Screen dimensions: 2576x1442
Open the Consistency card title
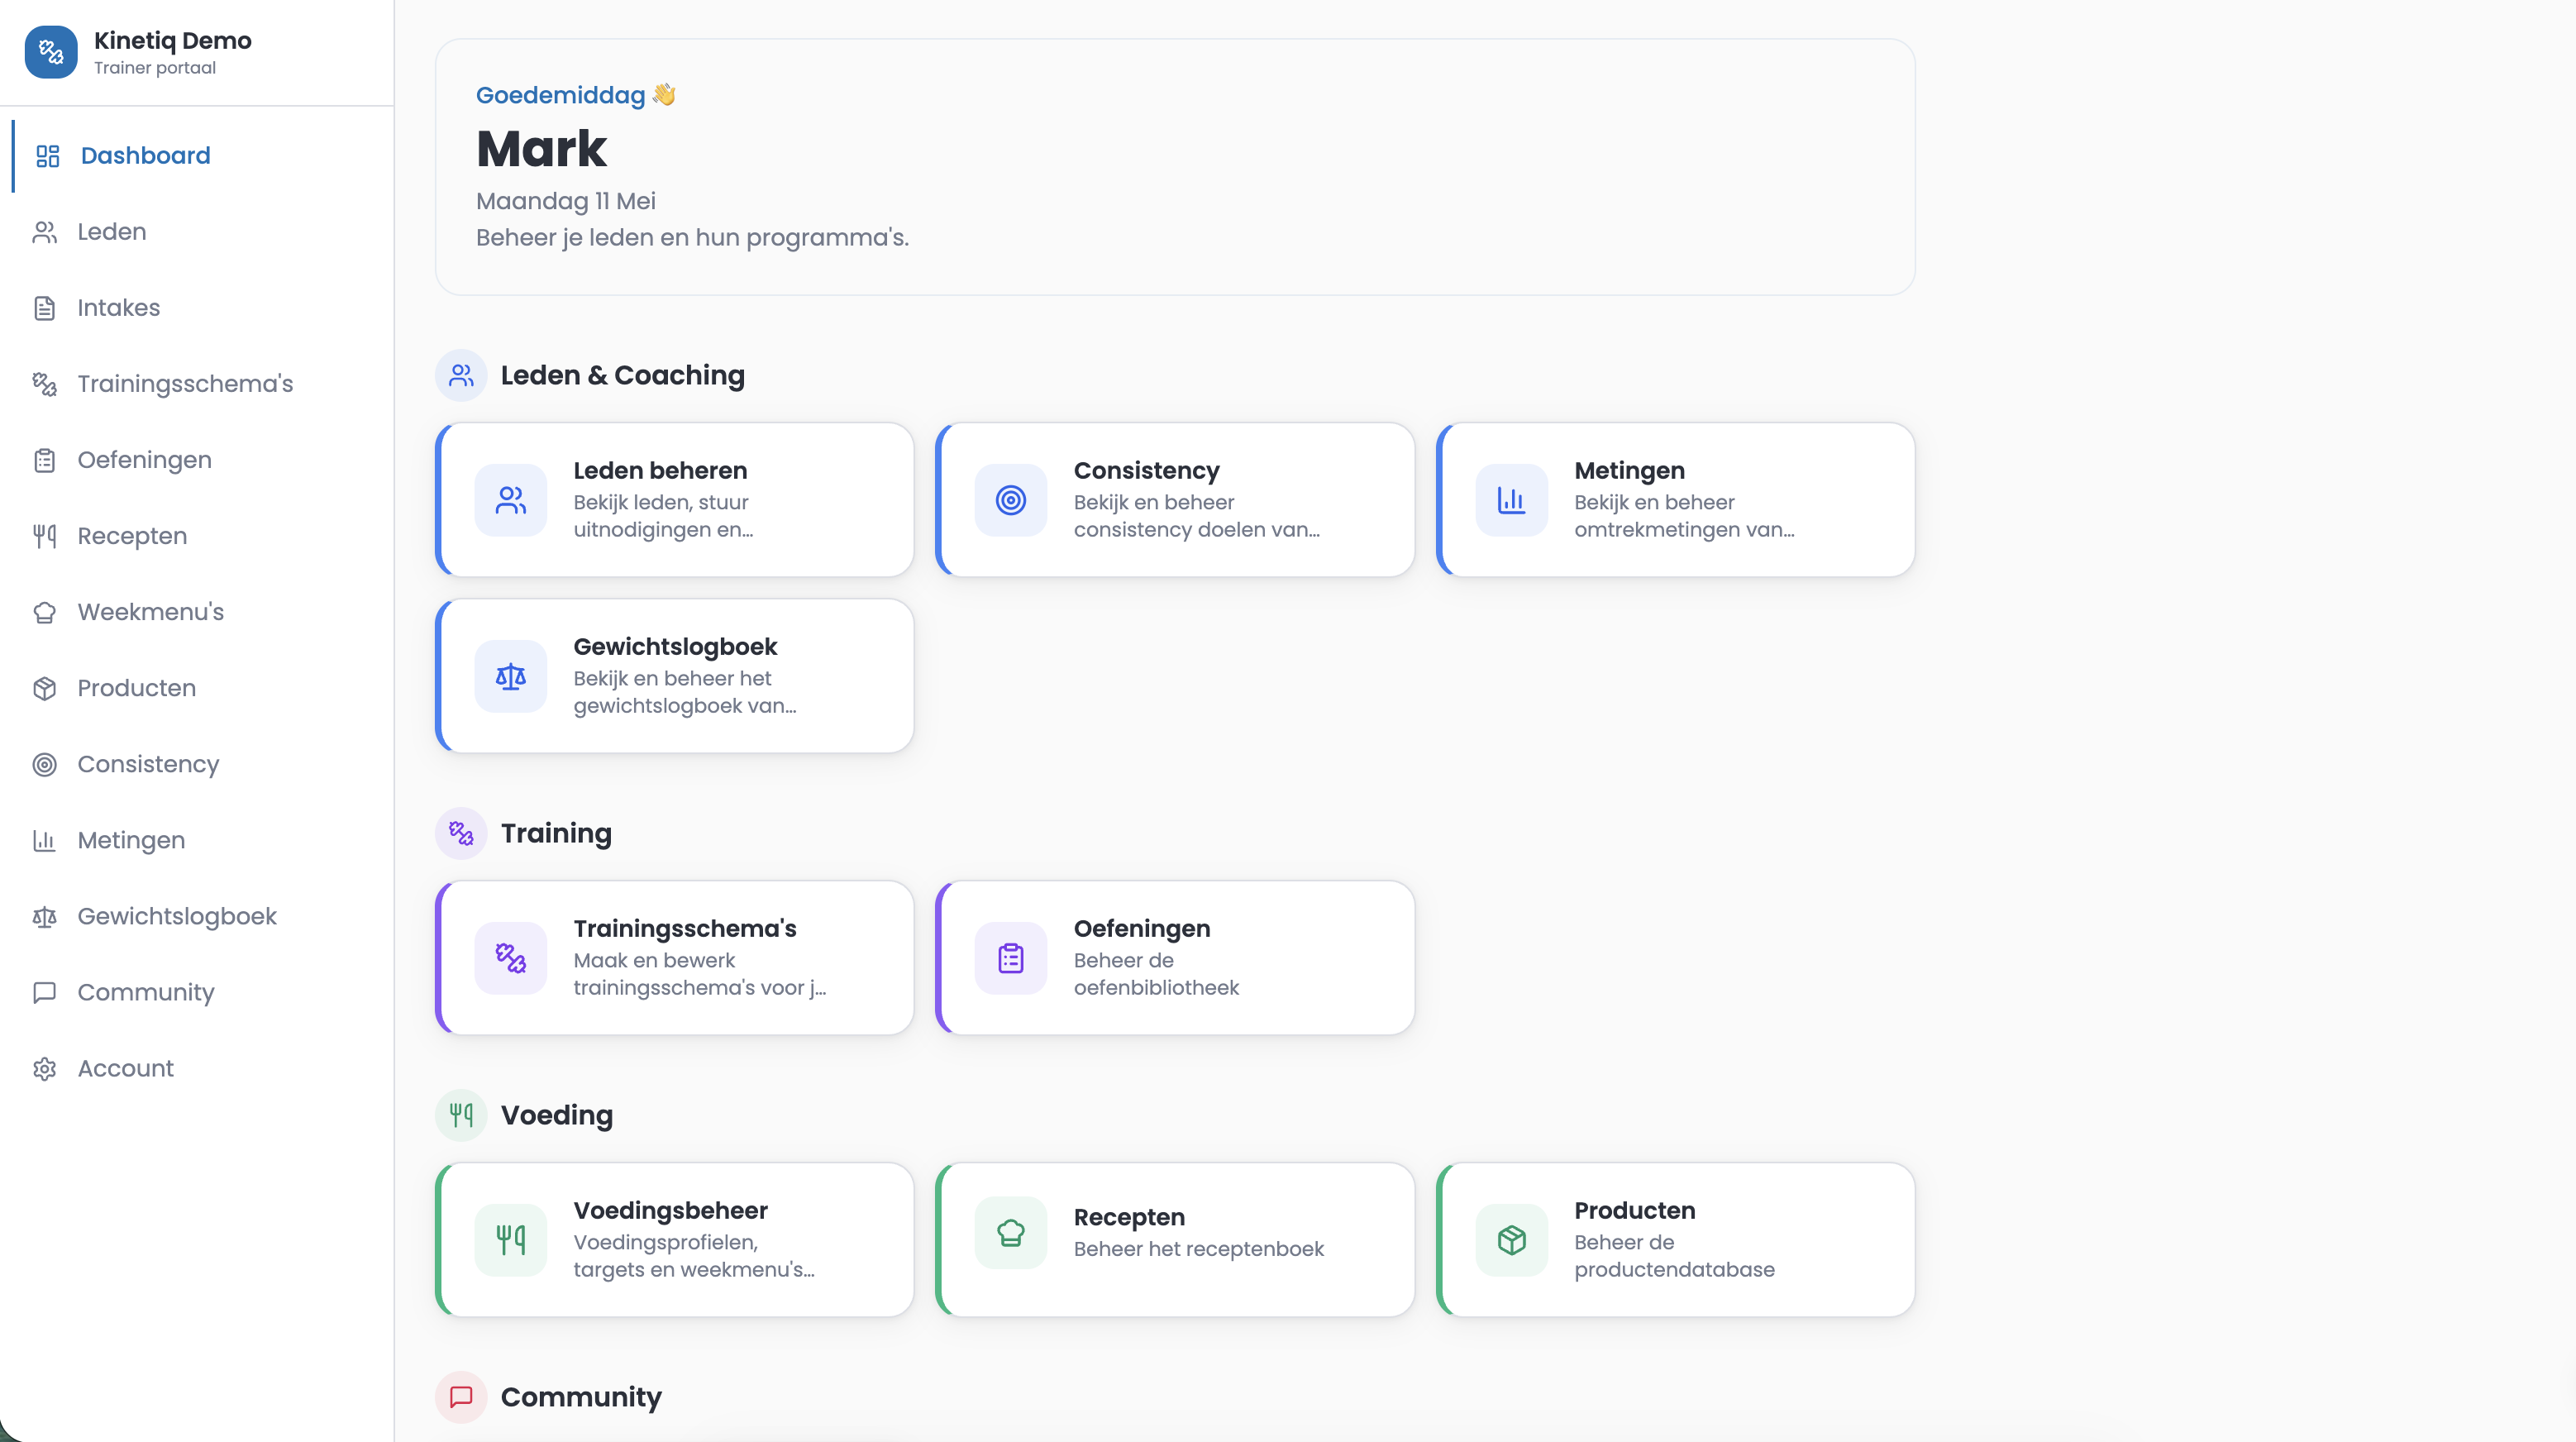point(1146,470)
